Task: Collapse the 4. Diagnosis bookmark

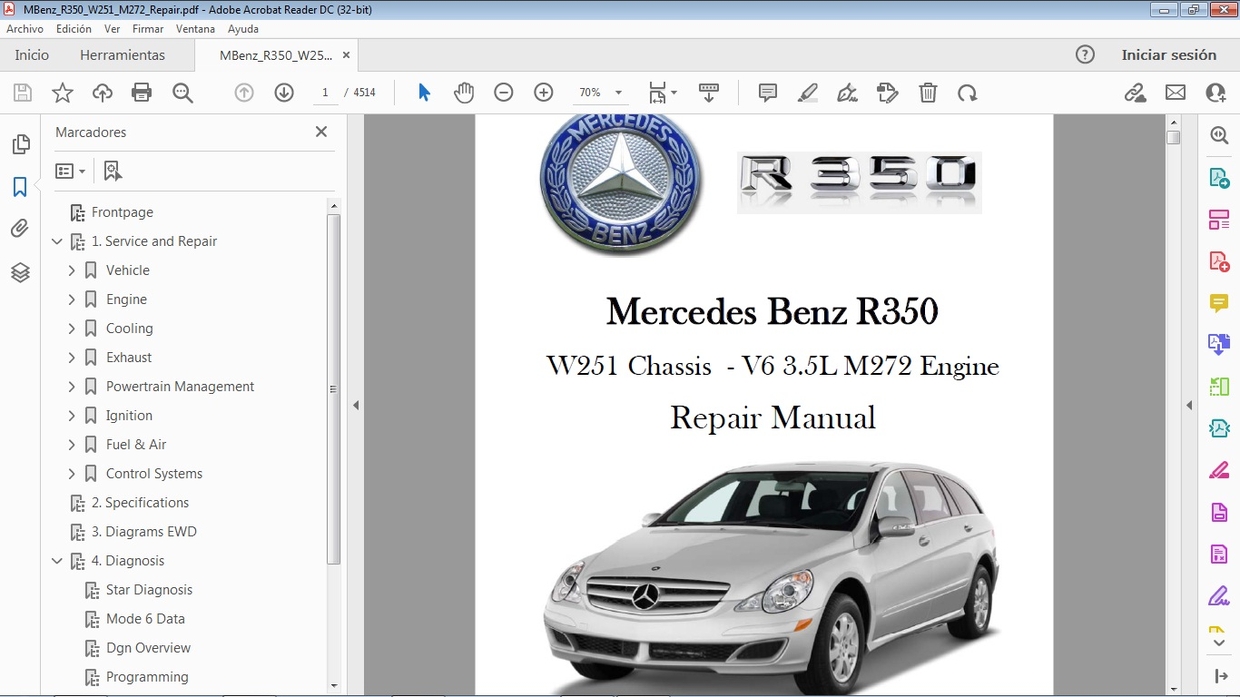Action: pos(57,561)
